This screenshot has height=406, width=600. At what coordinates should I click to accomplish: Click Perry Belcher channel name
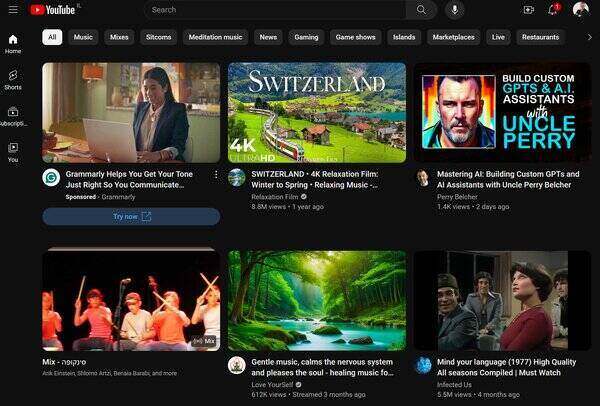[x=457, y=197]
